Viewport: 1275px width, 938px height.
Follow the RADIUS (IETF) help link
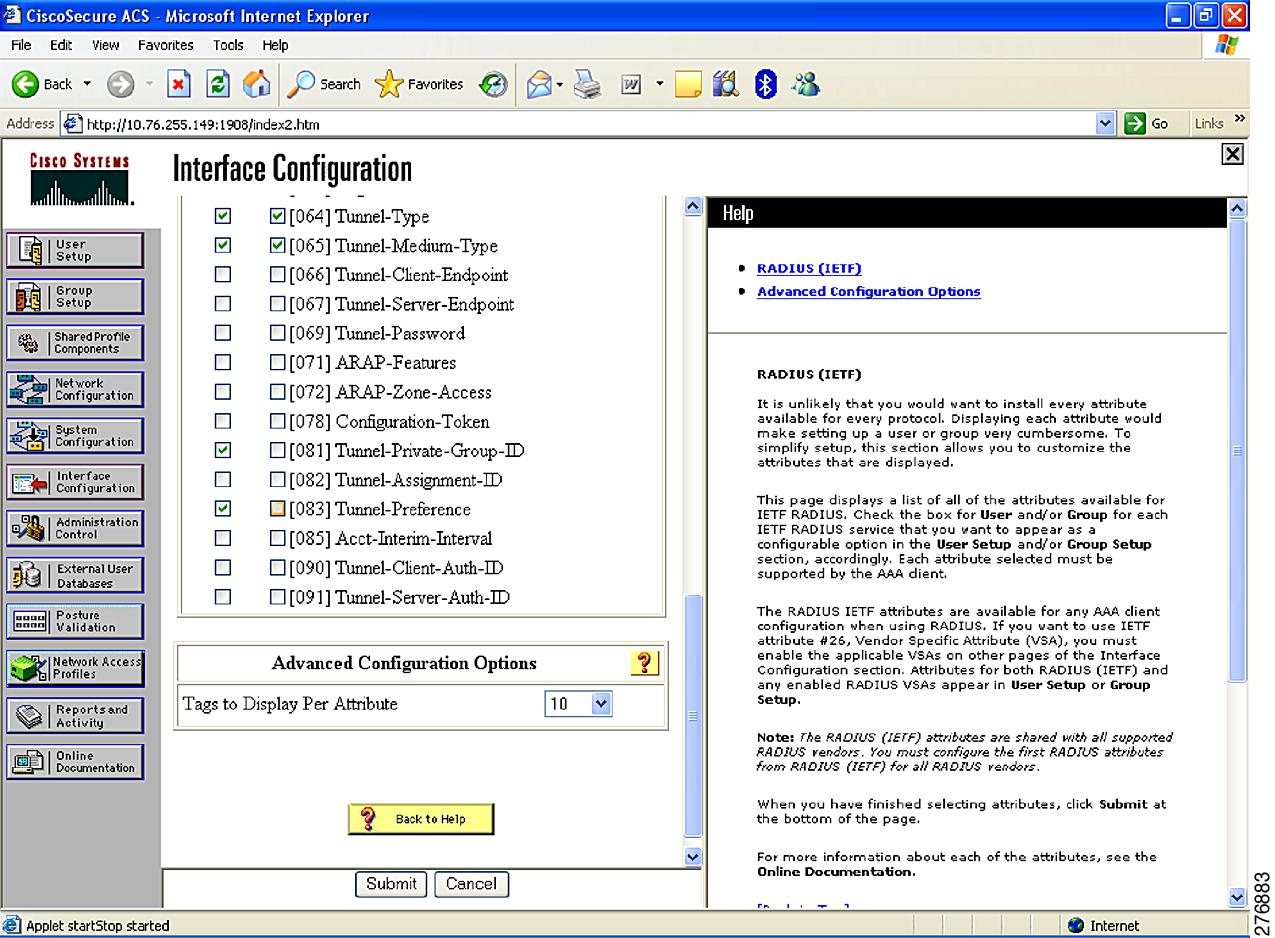tap(809, 268)
